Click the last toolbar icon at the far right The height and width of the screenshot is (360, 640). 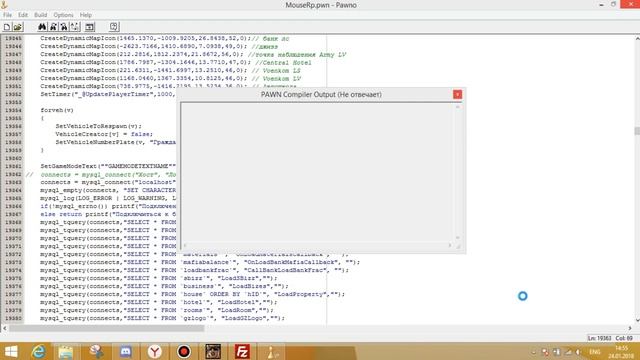pos(114,27)
